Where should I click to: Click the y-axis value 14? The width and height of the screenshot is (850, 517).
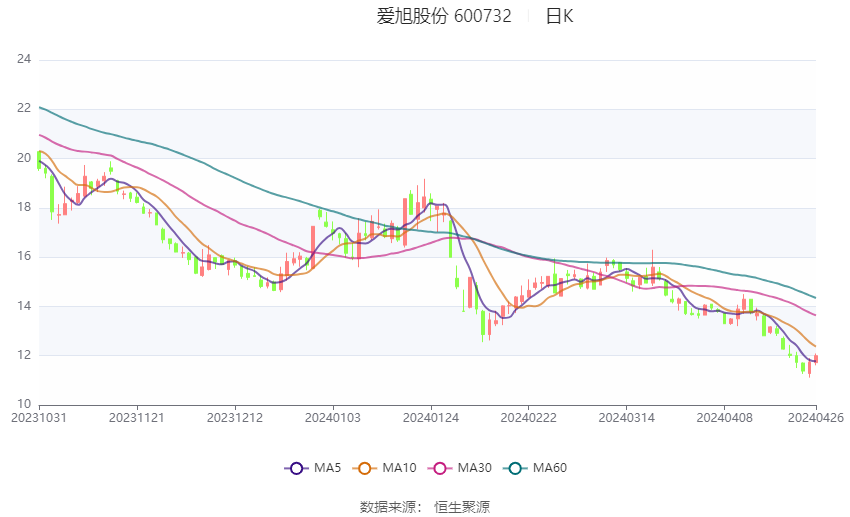tap(24, 306)
